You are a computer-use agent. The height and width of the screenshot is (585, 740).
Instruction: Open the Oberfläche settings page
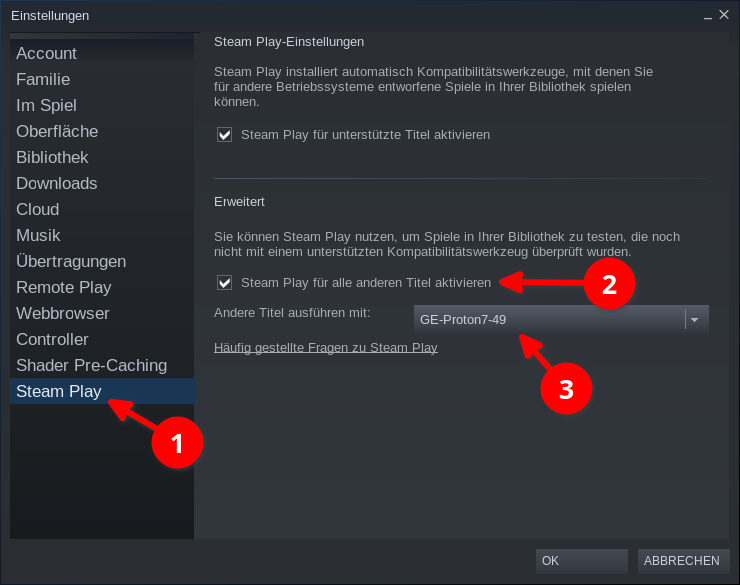(x=57, y=131)
